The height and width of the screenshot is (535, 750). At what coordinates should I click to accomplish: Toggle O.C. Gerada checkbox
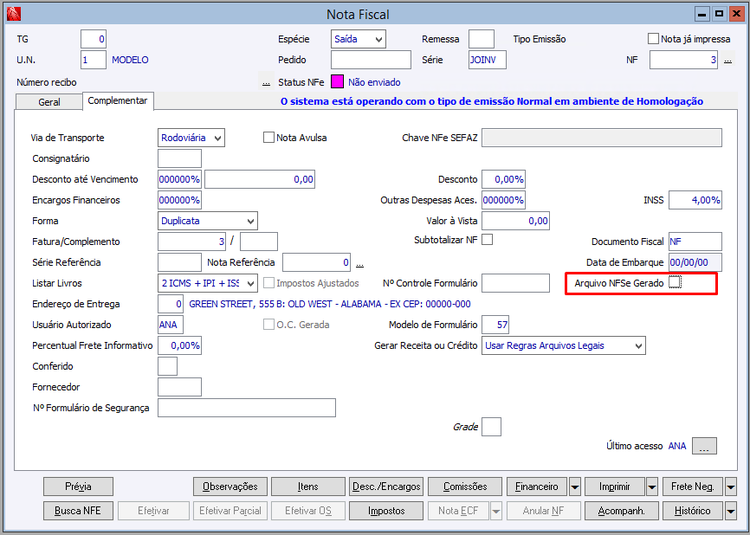click(268, 324)
